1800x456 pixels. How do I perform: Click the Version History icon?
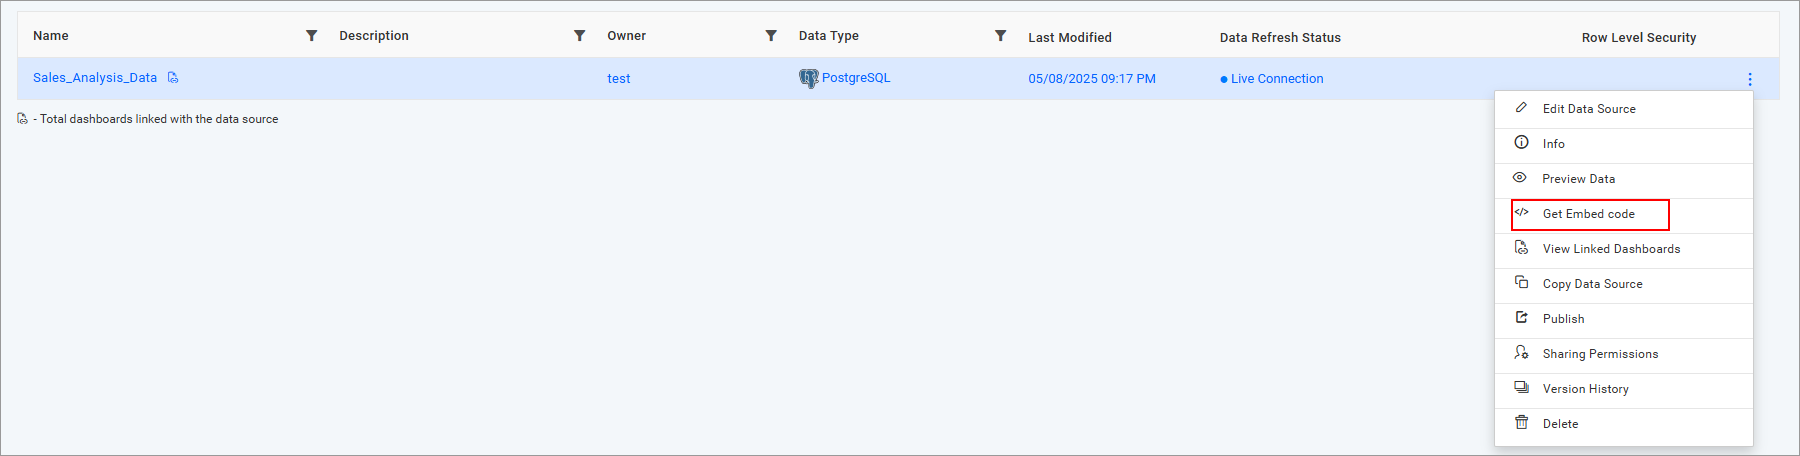[x=1521, y=387]
